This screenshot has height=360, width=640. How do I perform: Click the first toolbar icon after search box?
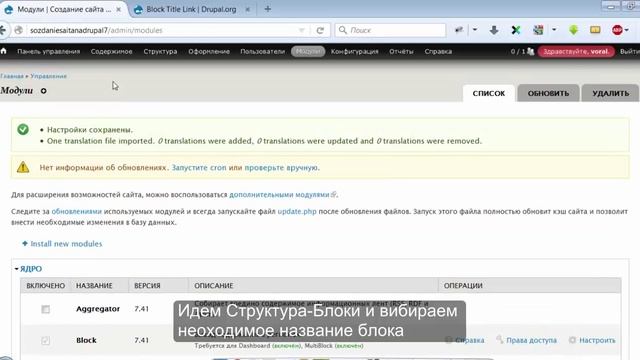(x=459, y=30)
